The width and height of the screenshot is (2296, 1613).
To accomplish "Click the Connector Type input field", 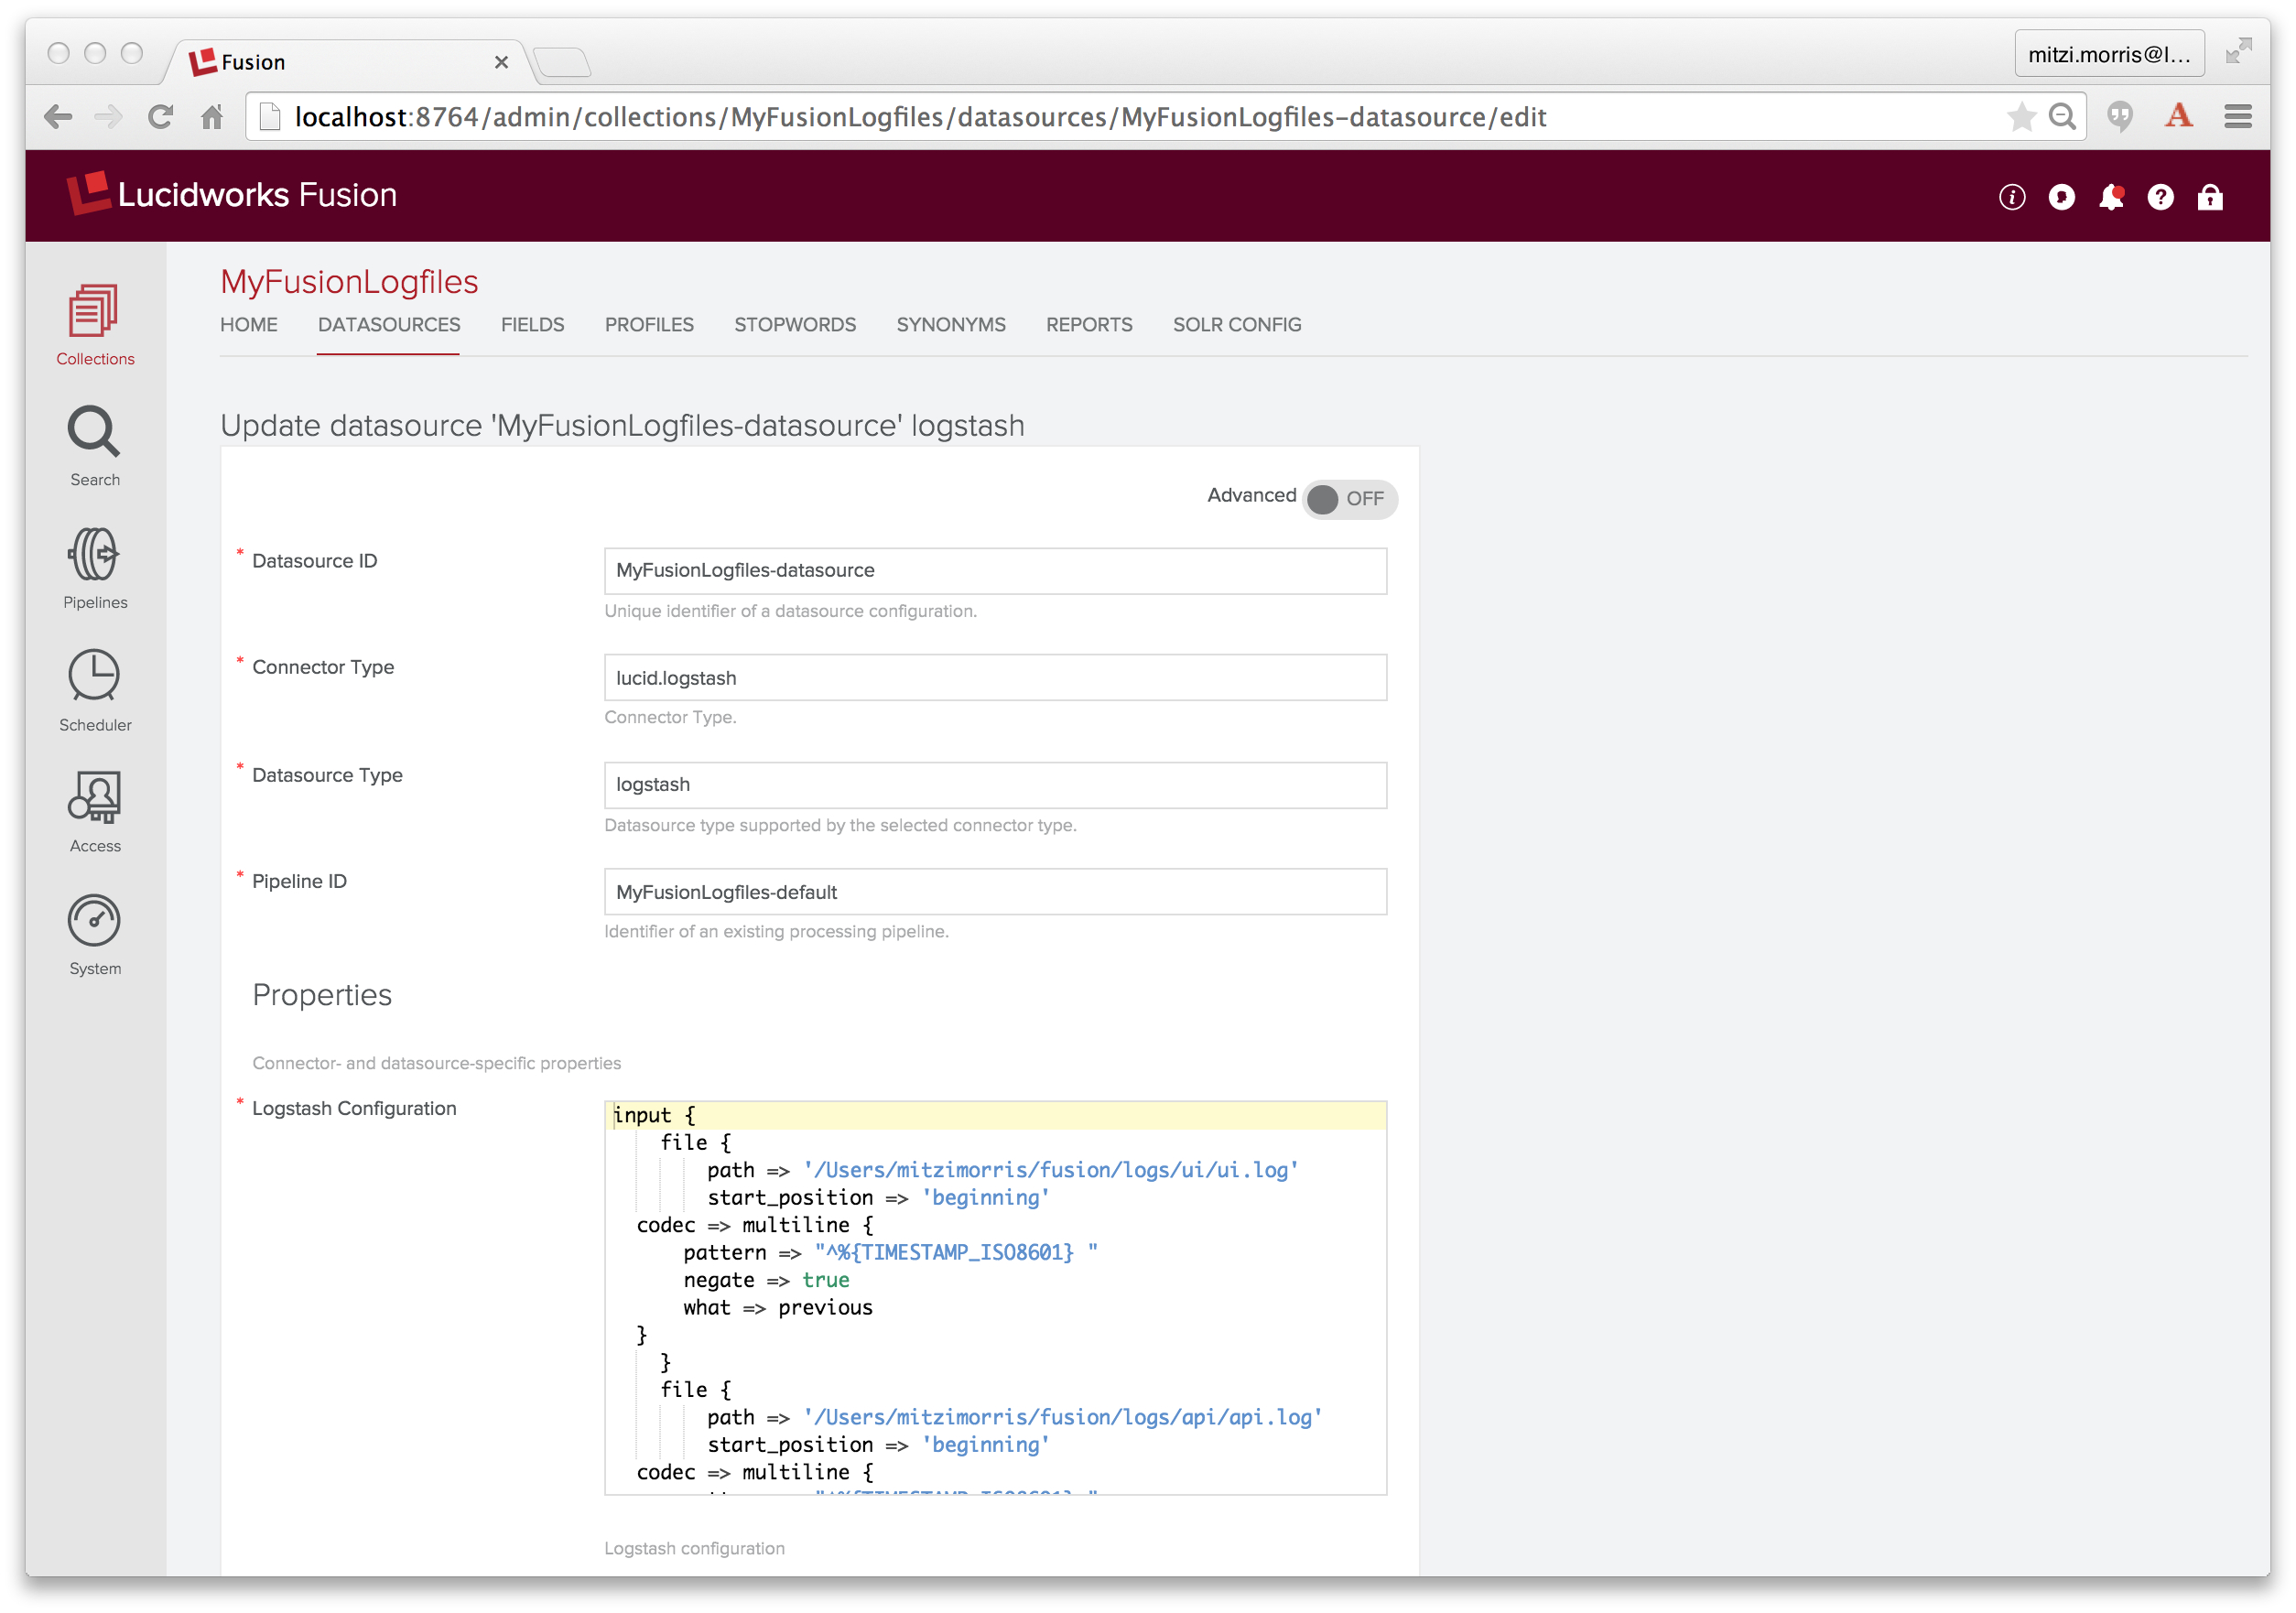I will 995,677.
